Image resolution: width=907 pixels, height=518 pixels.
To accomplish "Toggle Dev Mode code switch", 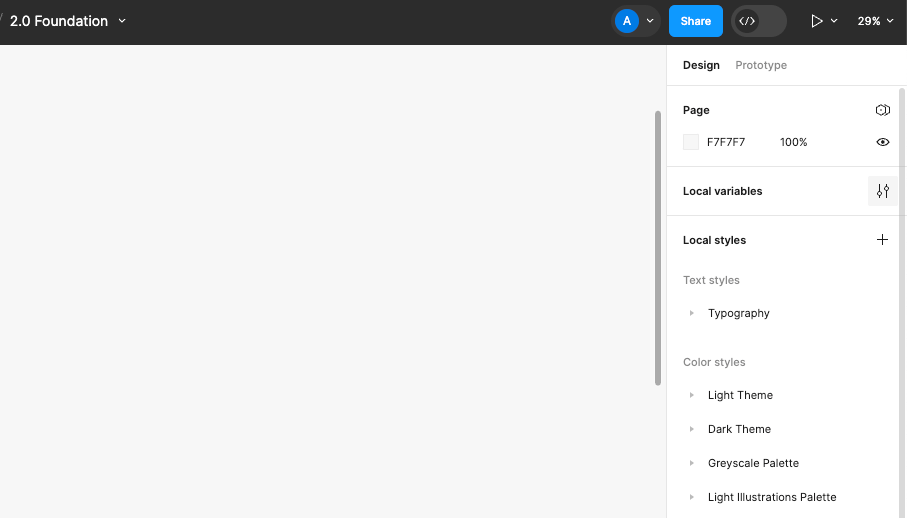I will click(758, 21).
